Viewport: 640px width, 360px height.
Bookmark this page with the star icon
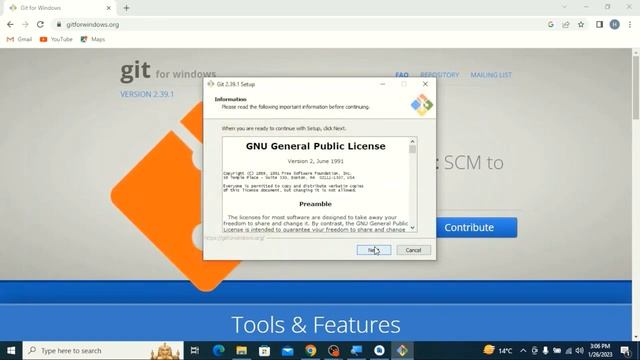point(581,24)
